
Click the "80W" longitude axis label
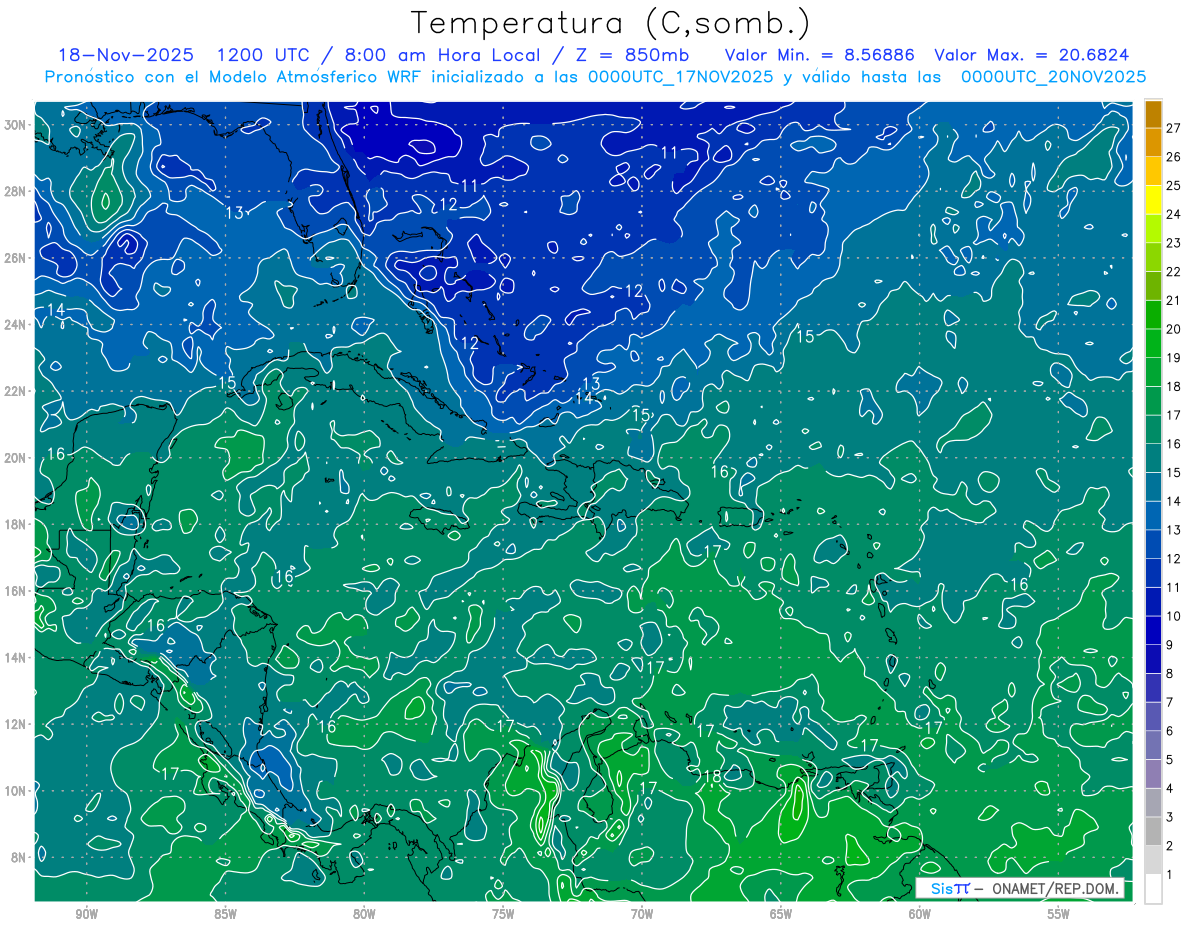point(364,914)
